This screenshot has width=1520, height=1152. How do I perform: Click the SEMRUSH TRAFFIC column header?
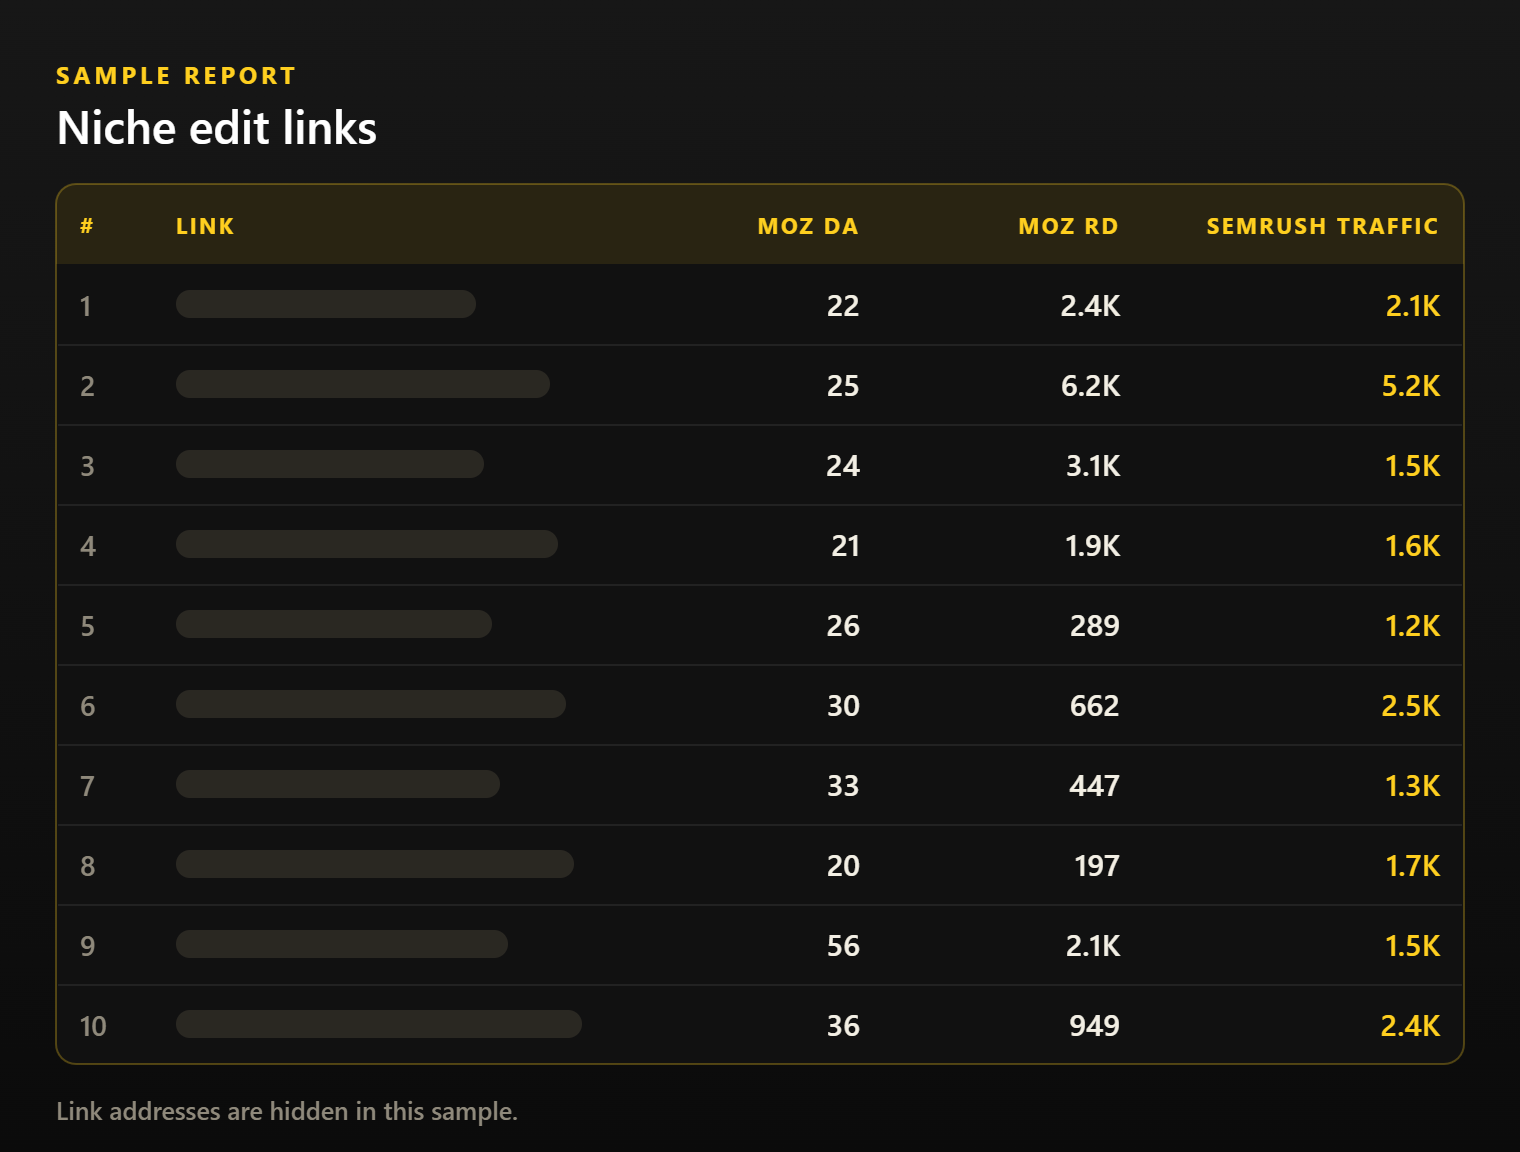pos(1322,226)
